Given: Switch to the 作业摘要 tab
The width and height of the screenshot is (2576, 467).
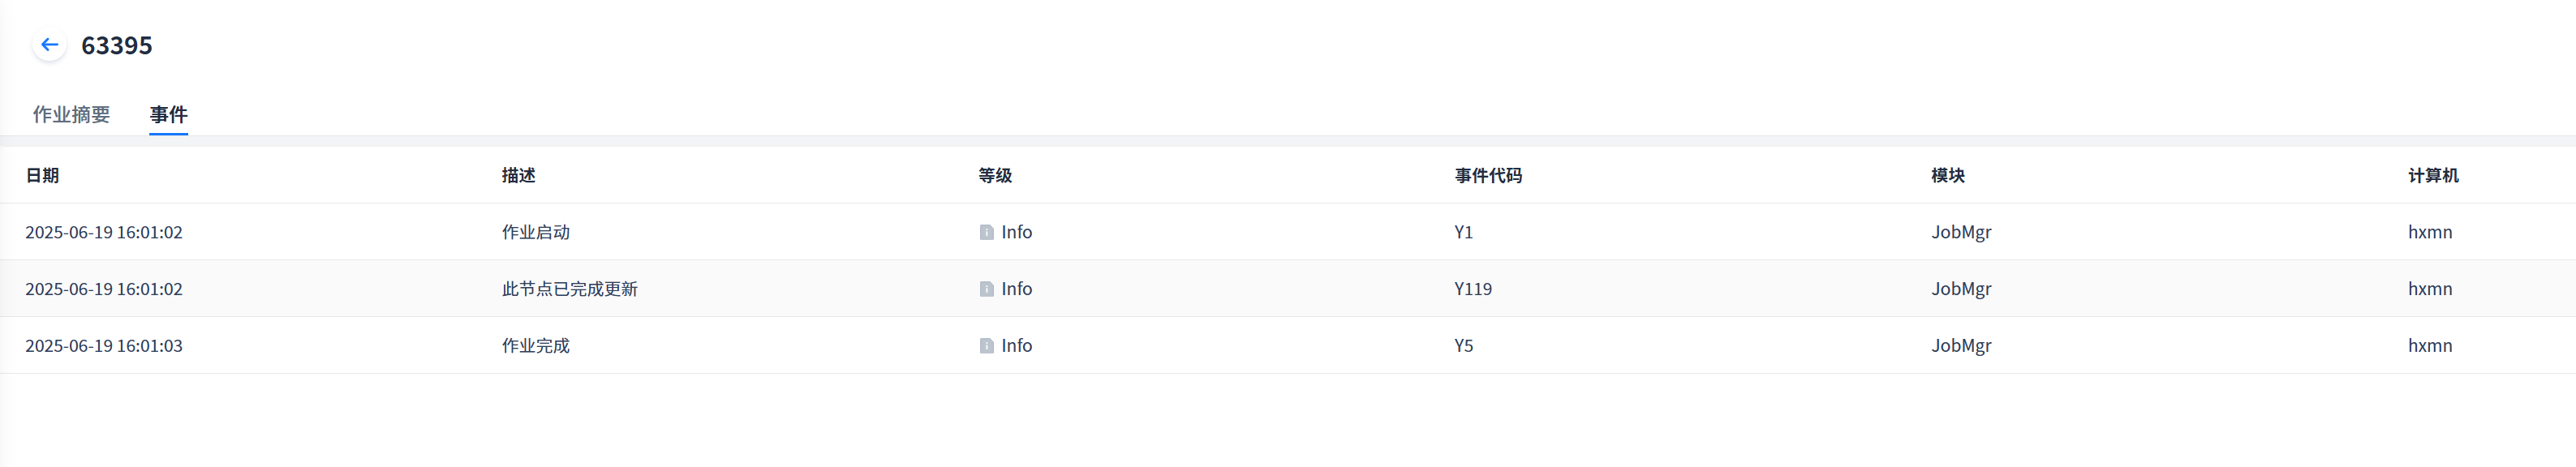Looking at the screenshot, I should [x=71, y=115].
